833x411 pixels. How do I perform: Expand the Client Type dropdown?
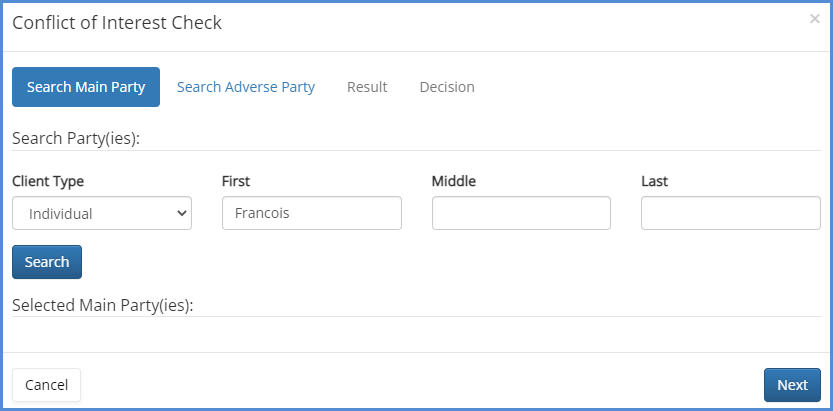(x=102, y=213)
